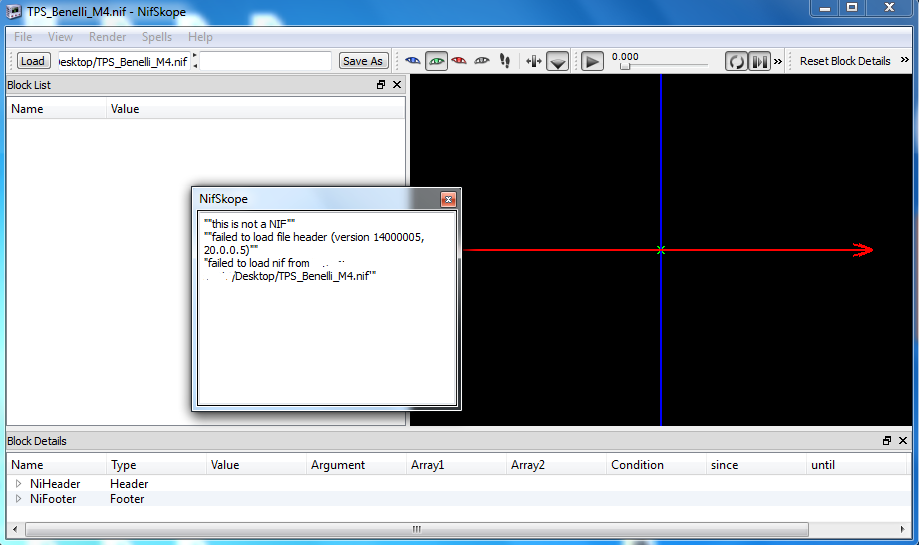Click the Header type cell
The image size is (919, 545).
pos(129,483)
